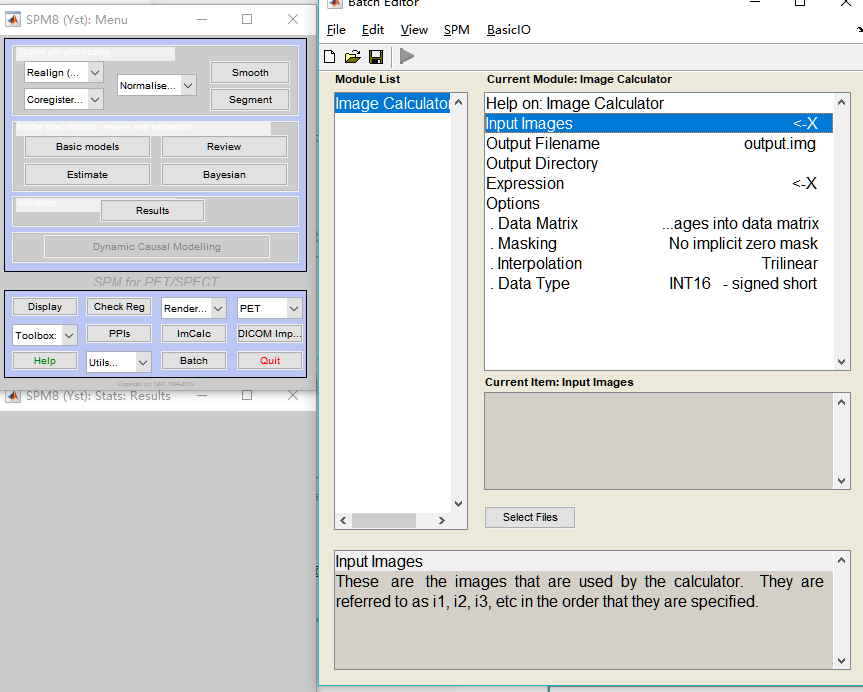The height and width of the screenshot is (692, 863).
Task: Open Basic models
Action: pyautogui.click(x=88, y=146)
